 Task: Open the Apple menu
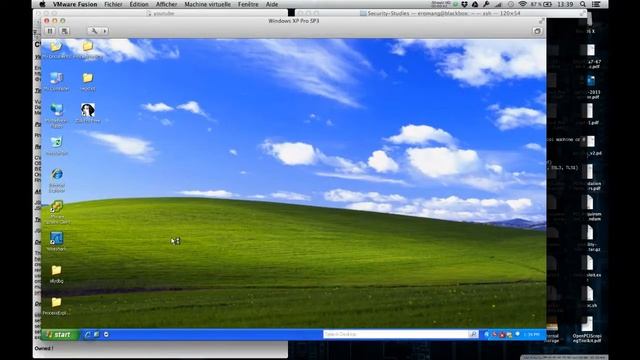click(x=42, y=4)
